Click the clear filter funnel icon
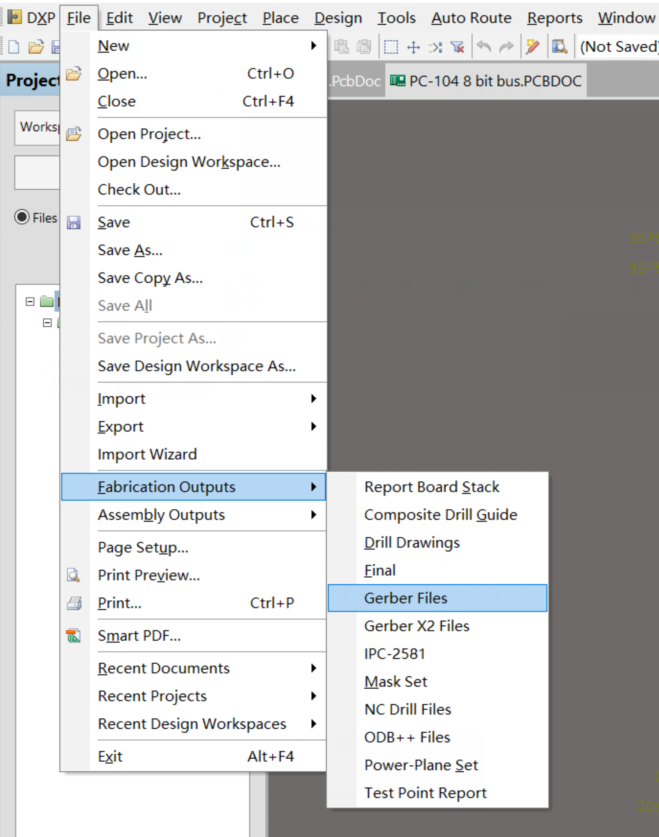The image size is (659, 837). (457, 47)
